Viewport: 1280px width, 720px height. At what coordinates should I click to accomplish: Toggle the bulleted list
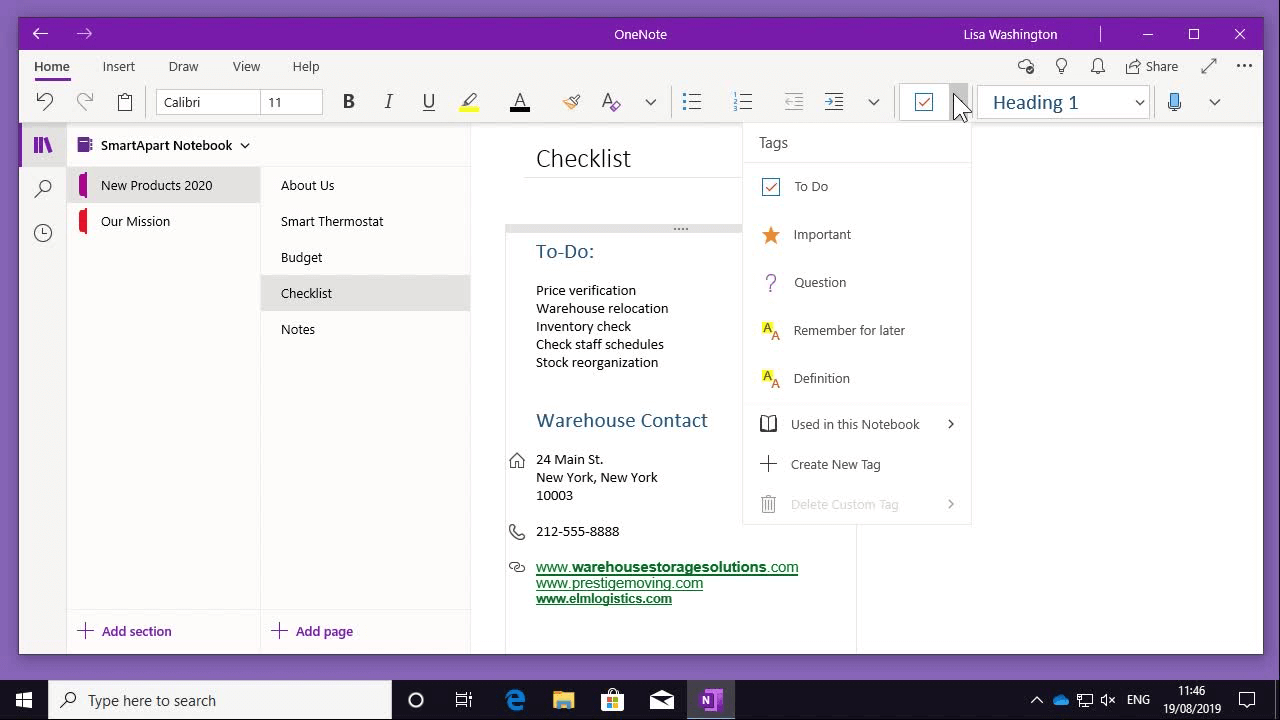[691, 101]
